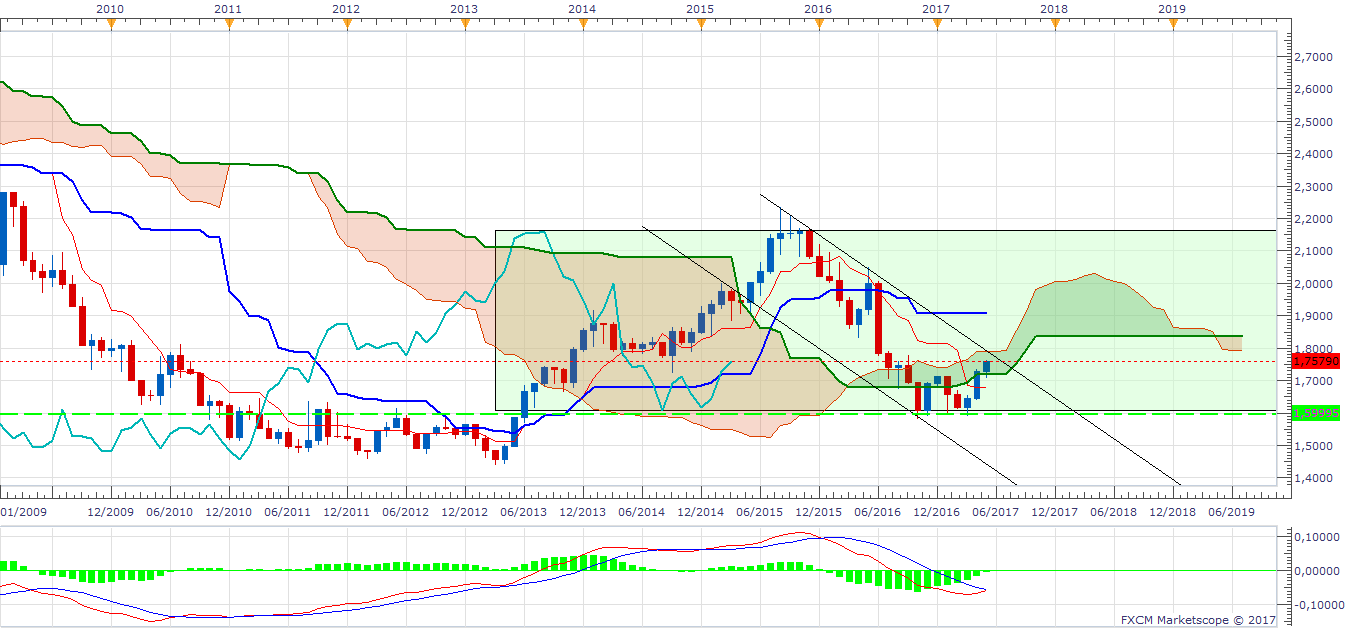Click the green 1,59995 price level label
Viewport: 1349px width, 628px height.
pyautogui.click(x=1314, y=413)
